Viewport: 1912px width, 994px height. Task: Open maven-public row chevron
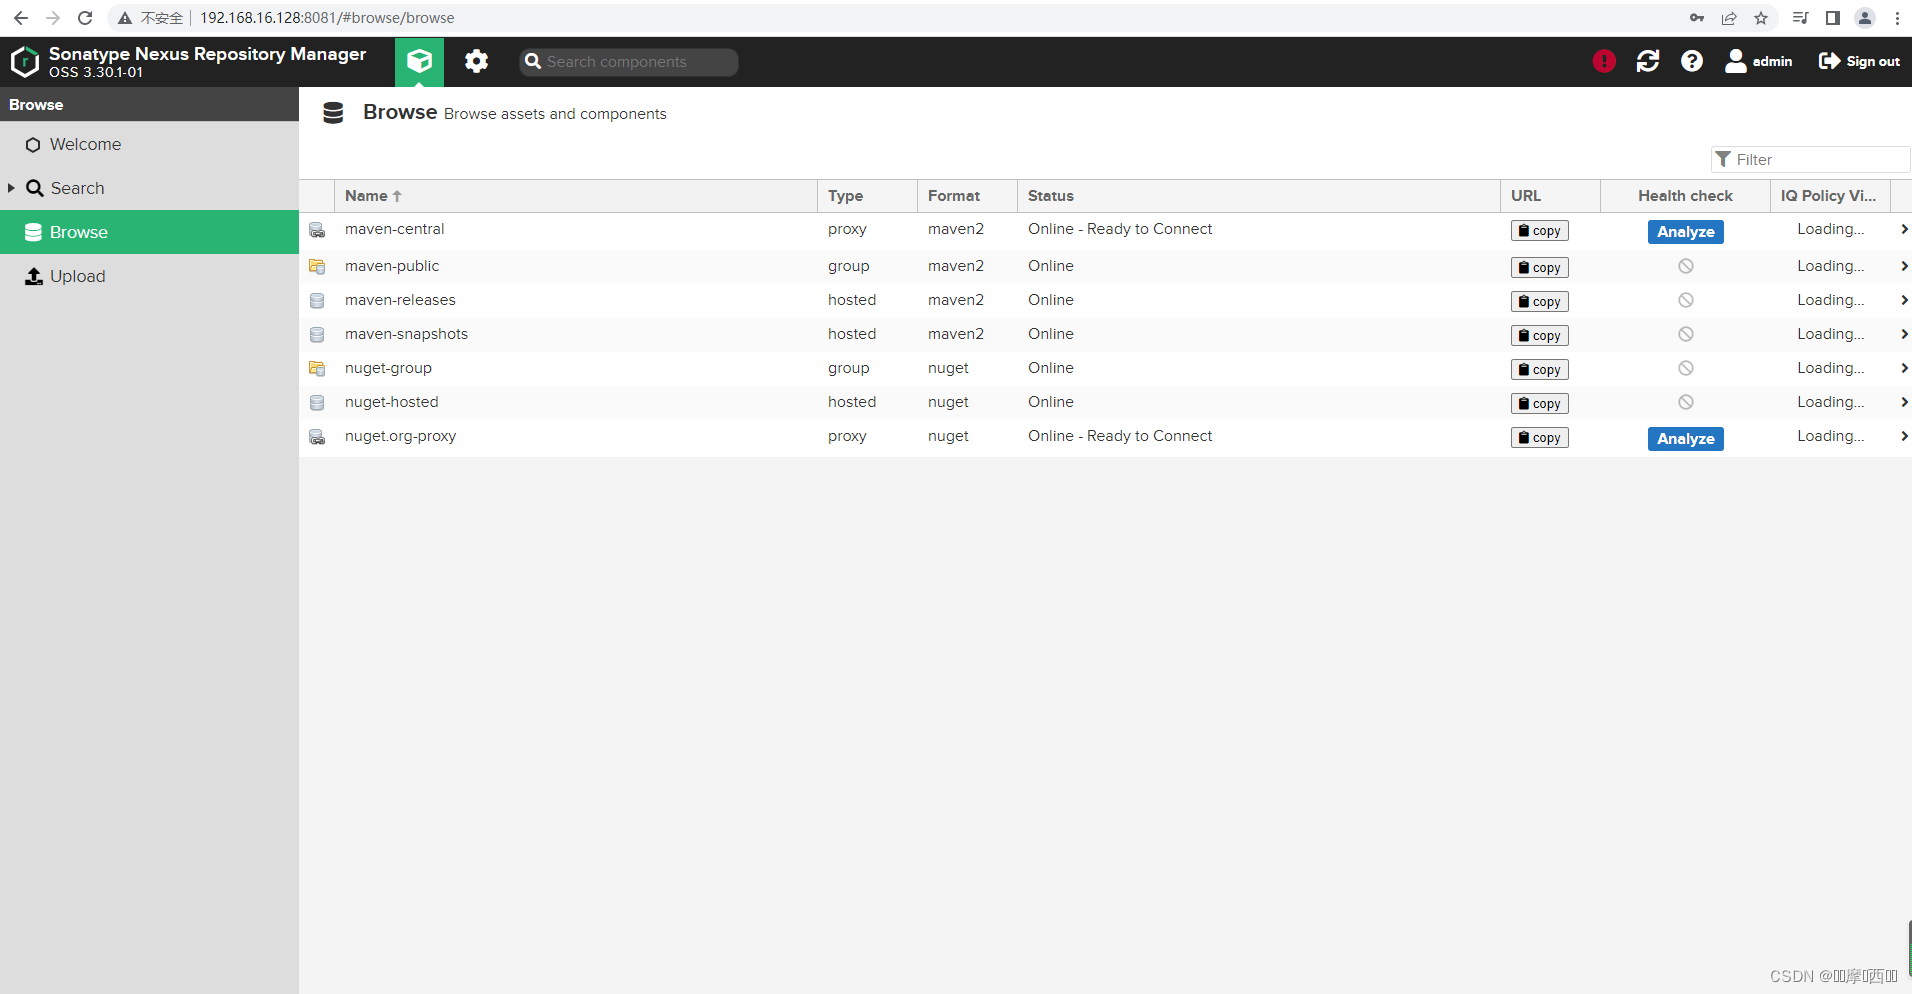[x=1904, y=266]
